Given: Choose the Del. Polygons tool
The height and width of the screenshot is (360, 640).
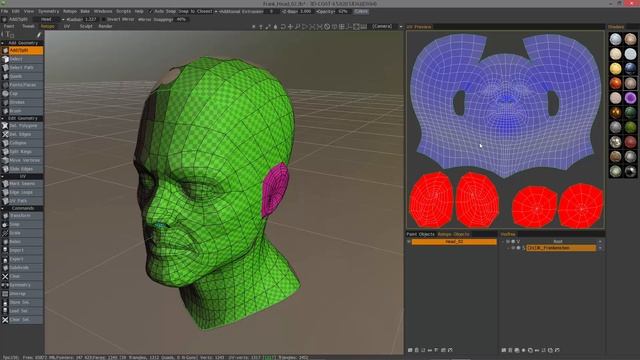Looking at the screenshot, I should tap(22, 126).
